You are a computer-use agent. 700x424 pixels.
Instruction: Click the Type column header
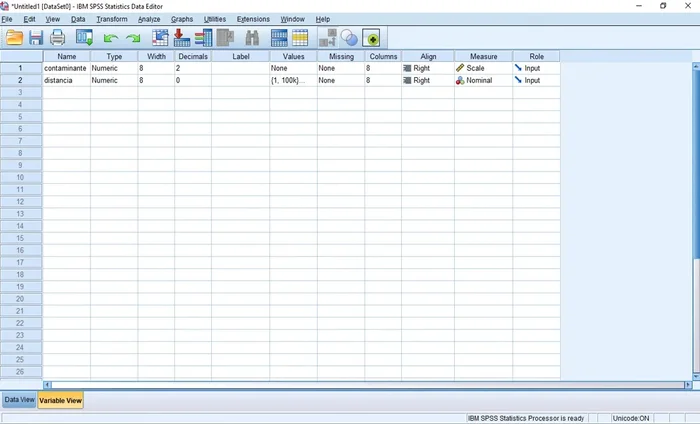pos(114,56)
